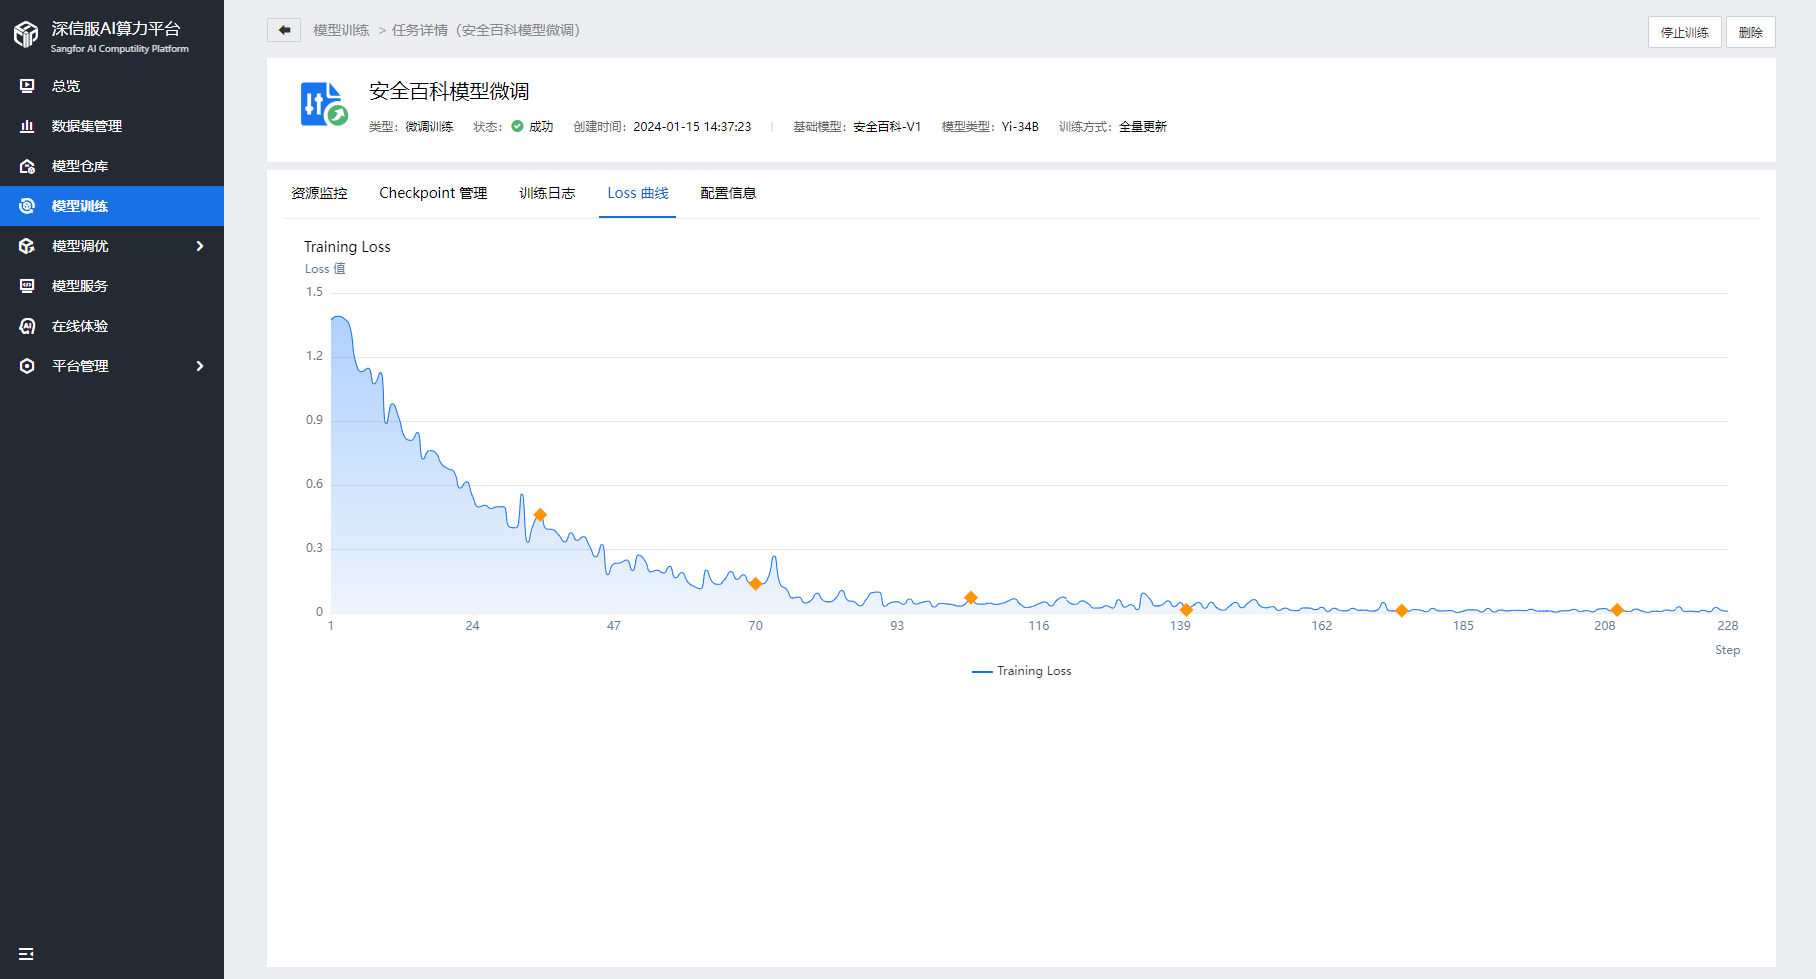Click the x-axis label 116

pyautogui.click(x=1039, y=626)
